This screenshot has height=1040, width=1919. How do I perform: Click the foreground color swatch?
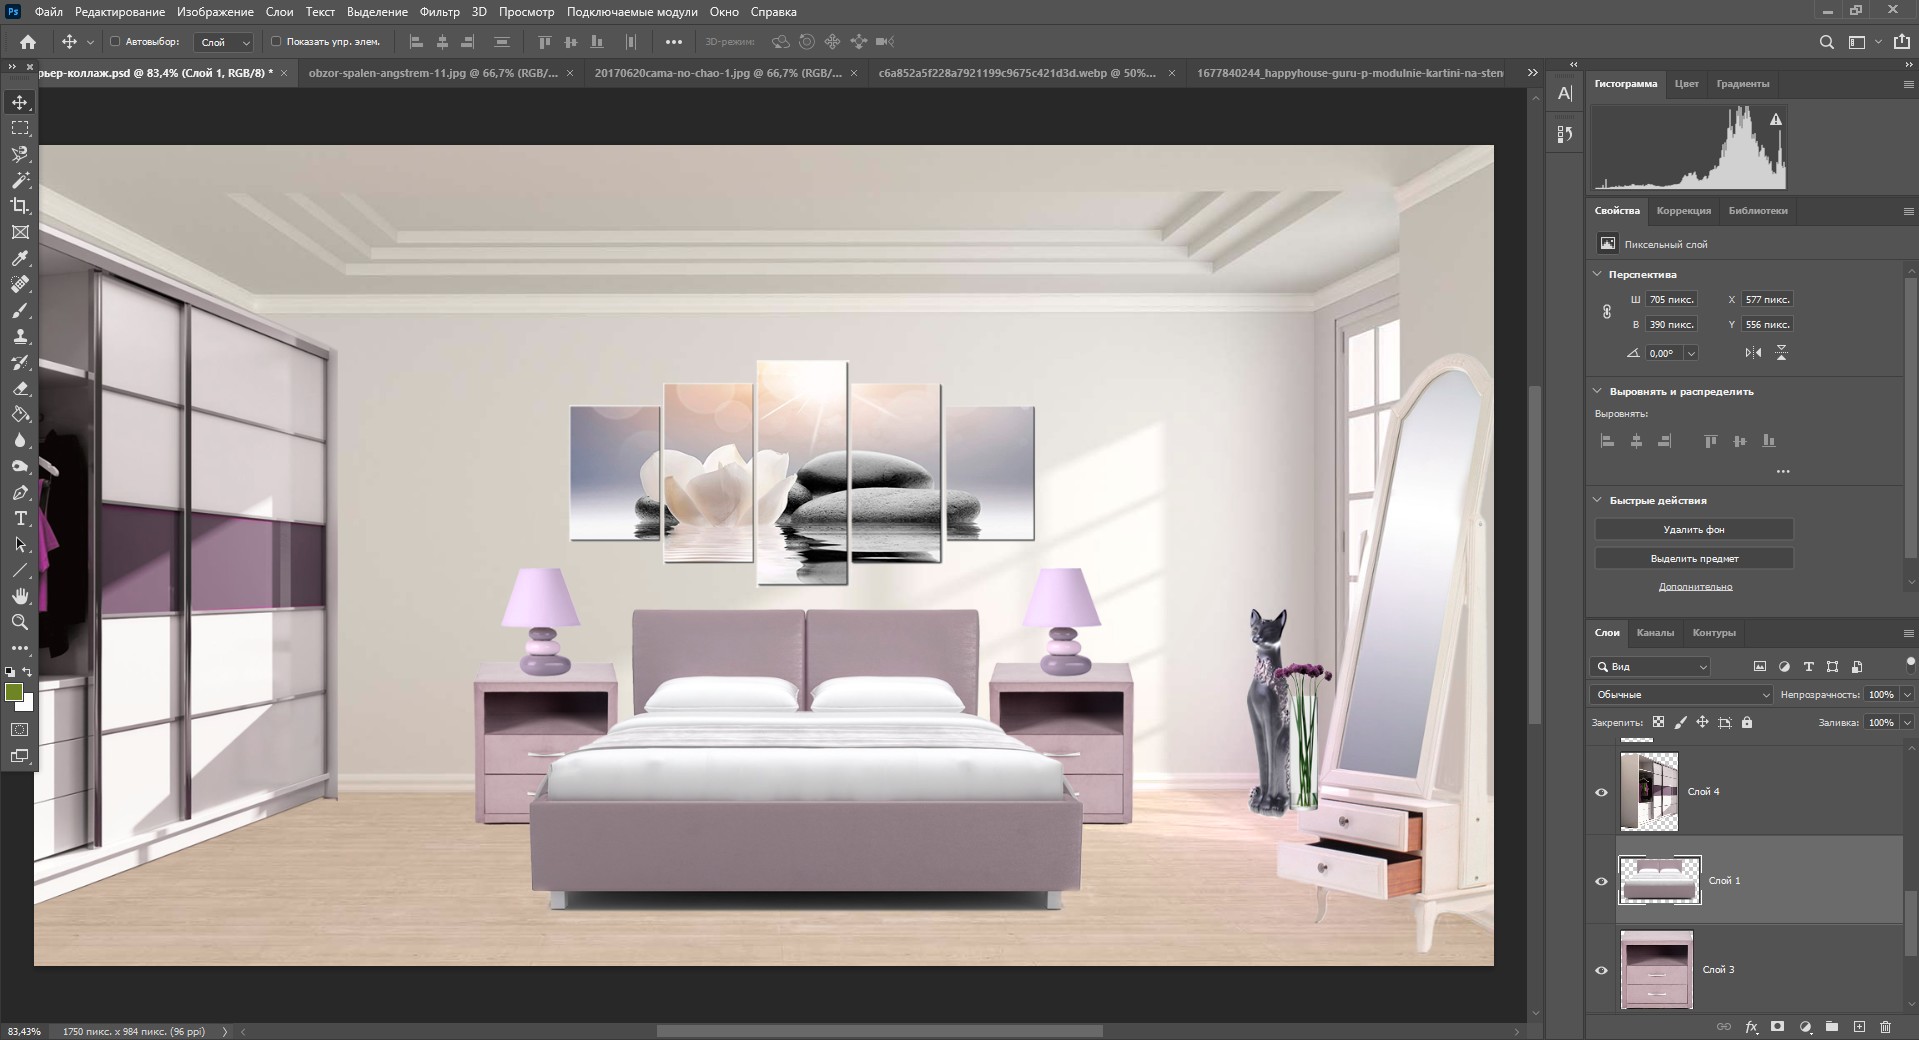click(x=14, y=693)
